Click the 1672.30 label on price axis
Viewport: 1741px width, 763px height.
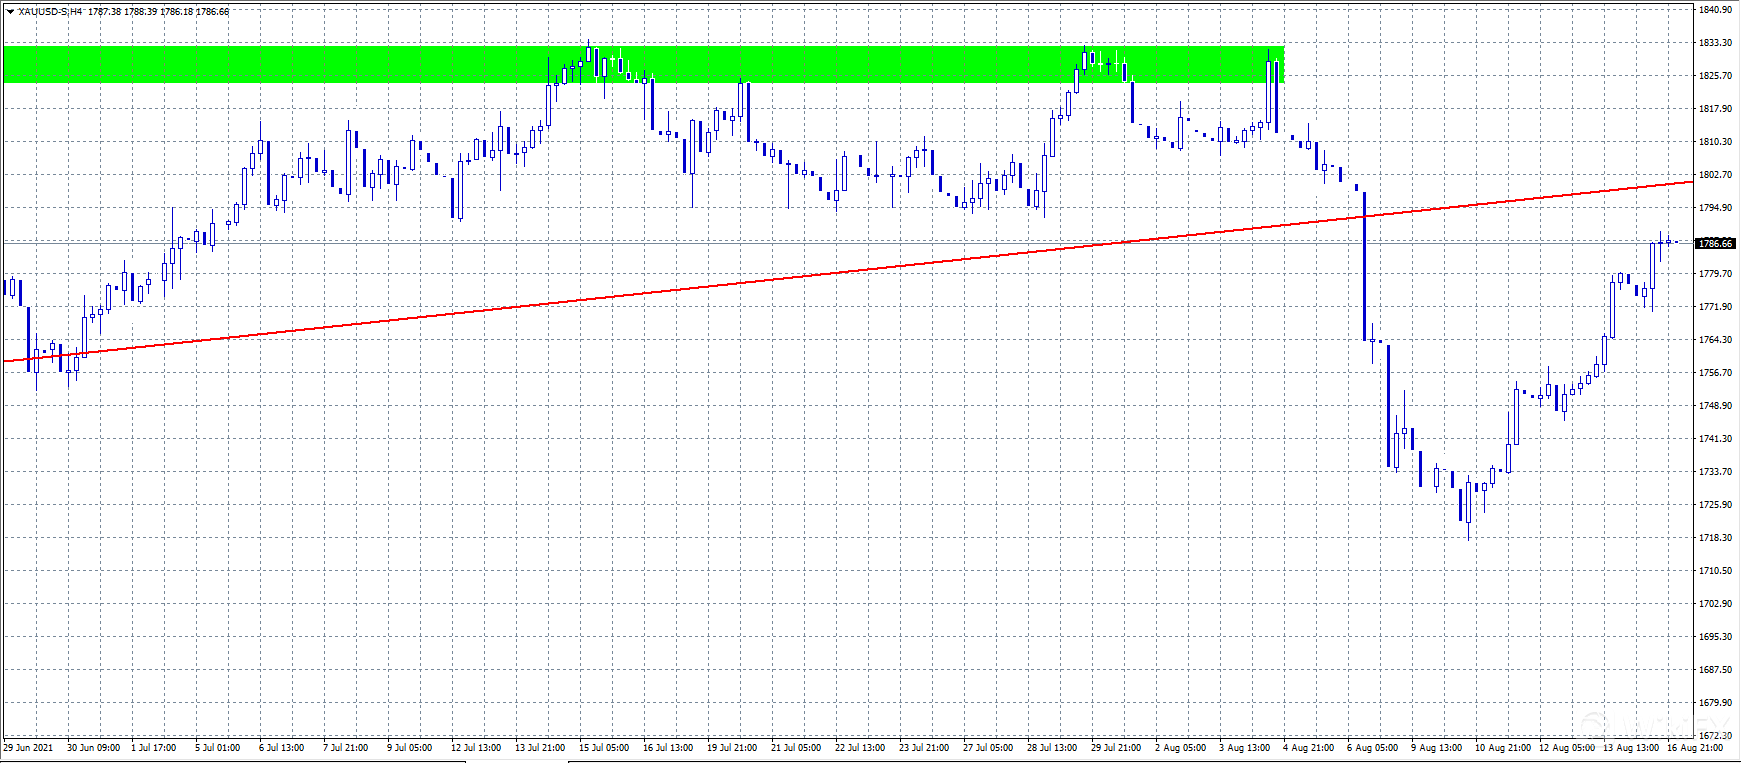1715,735
